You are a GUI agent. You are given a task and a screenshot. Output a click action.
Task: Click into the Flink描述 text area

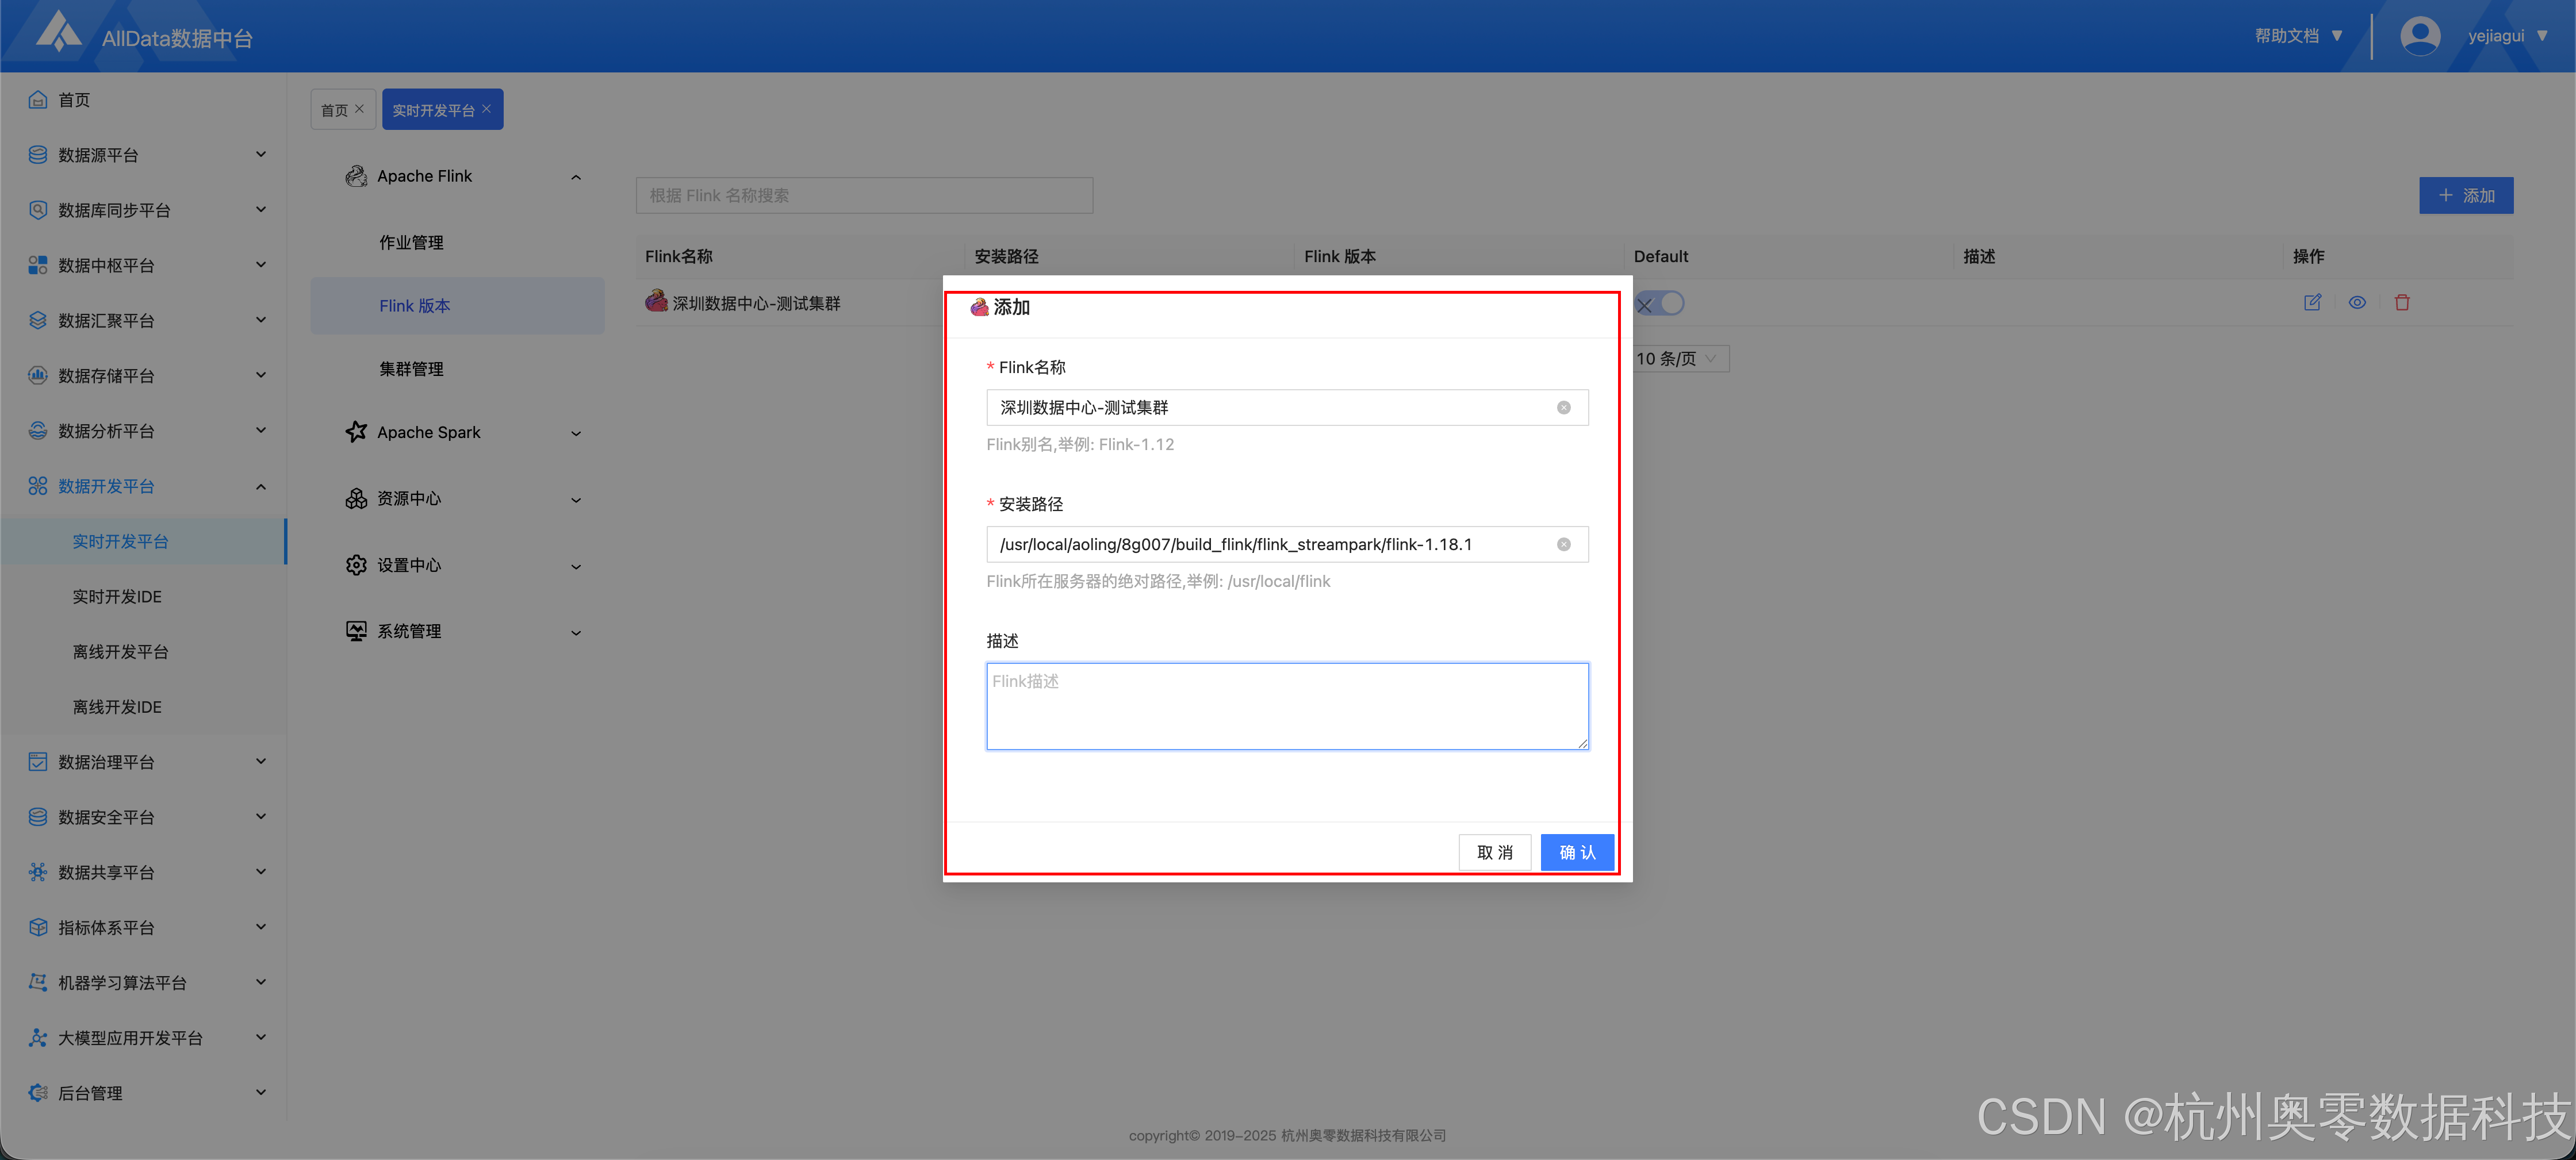[x=1286, y=706]
